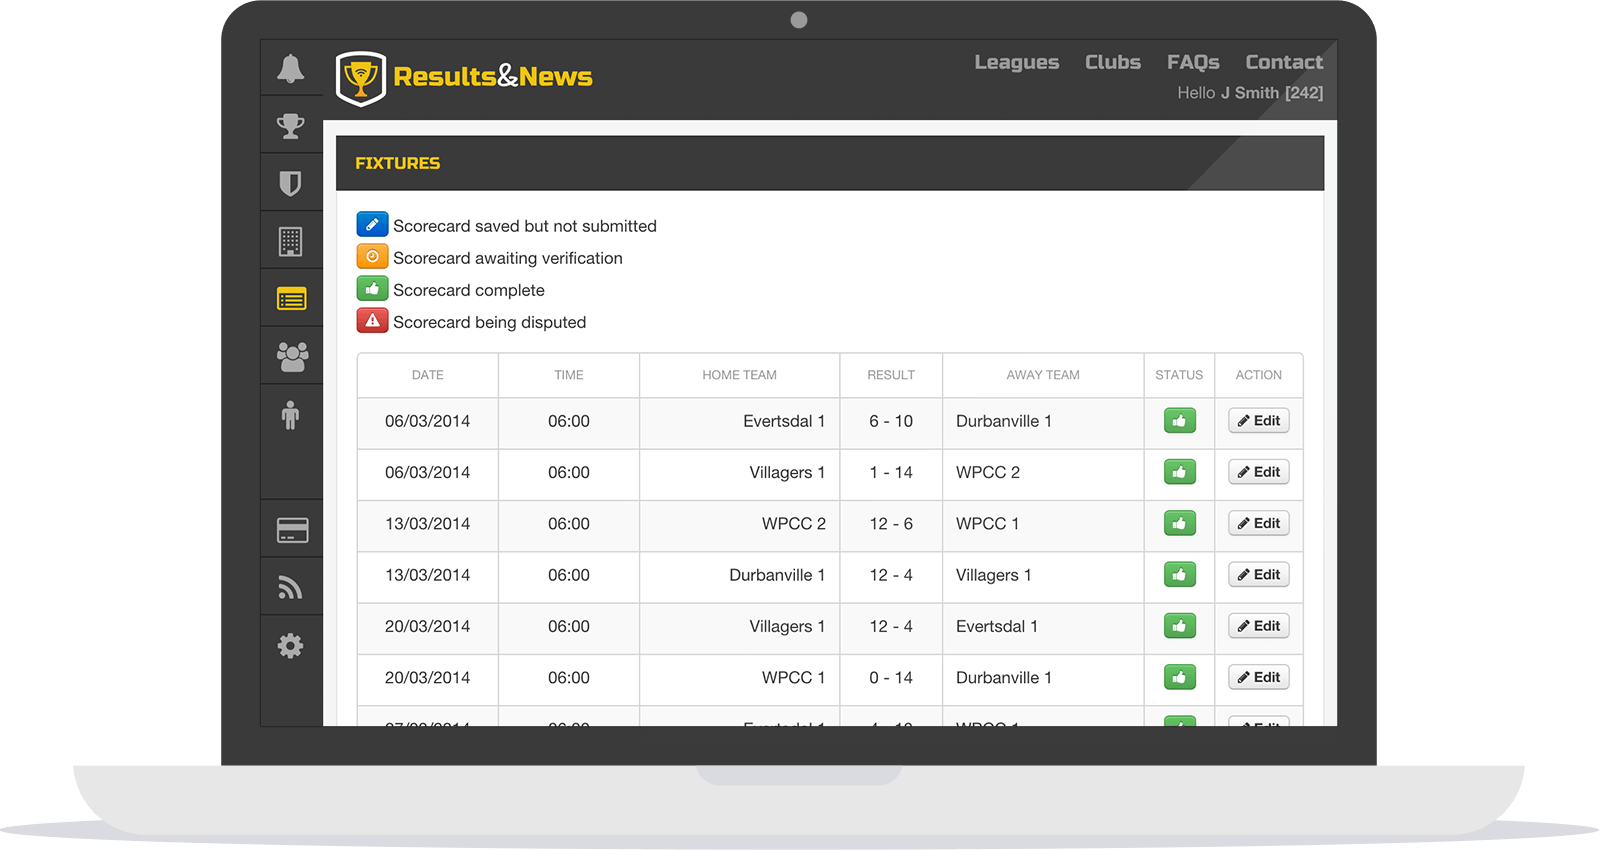The width and height of the screenshot is (1600, 850).
Task: Open the group of people icon
Action: [x=291, y=356]
